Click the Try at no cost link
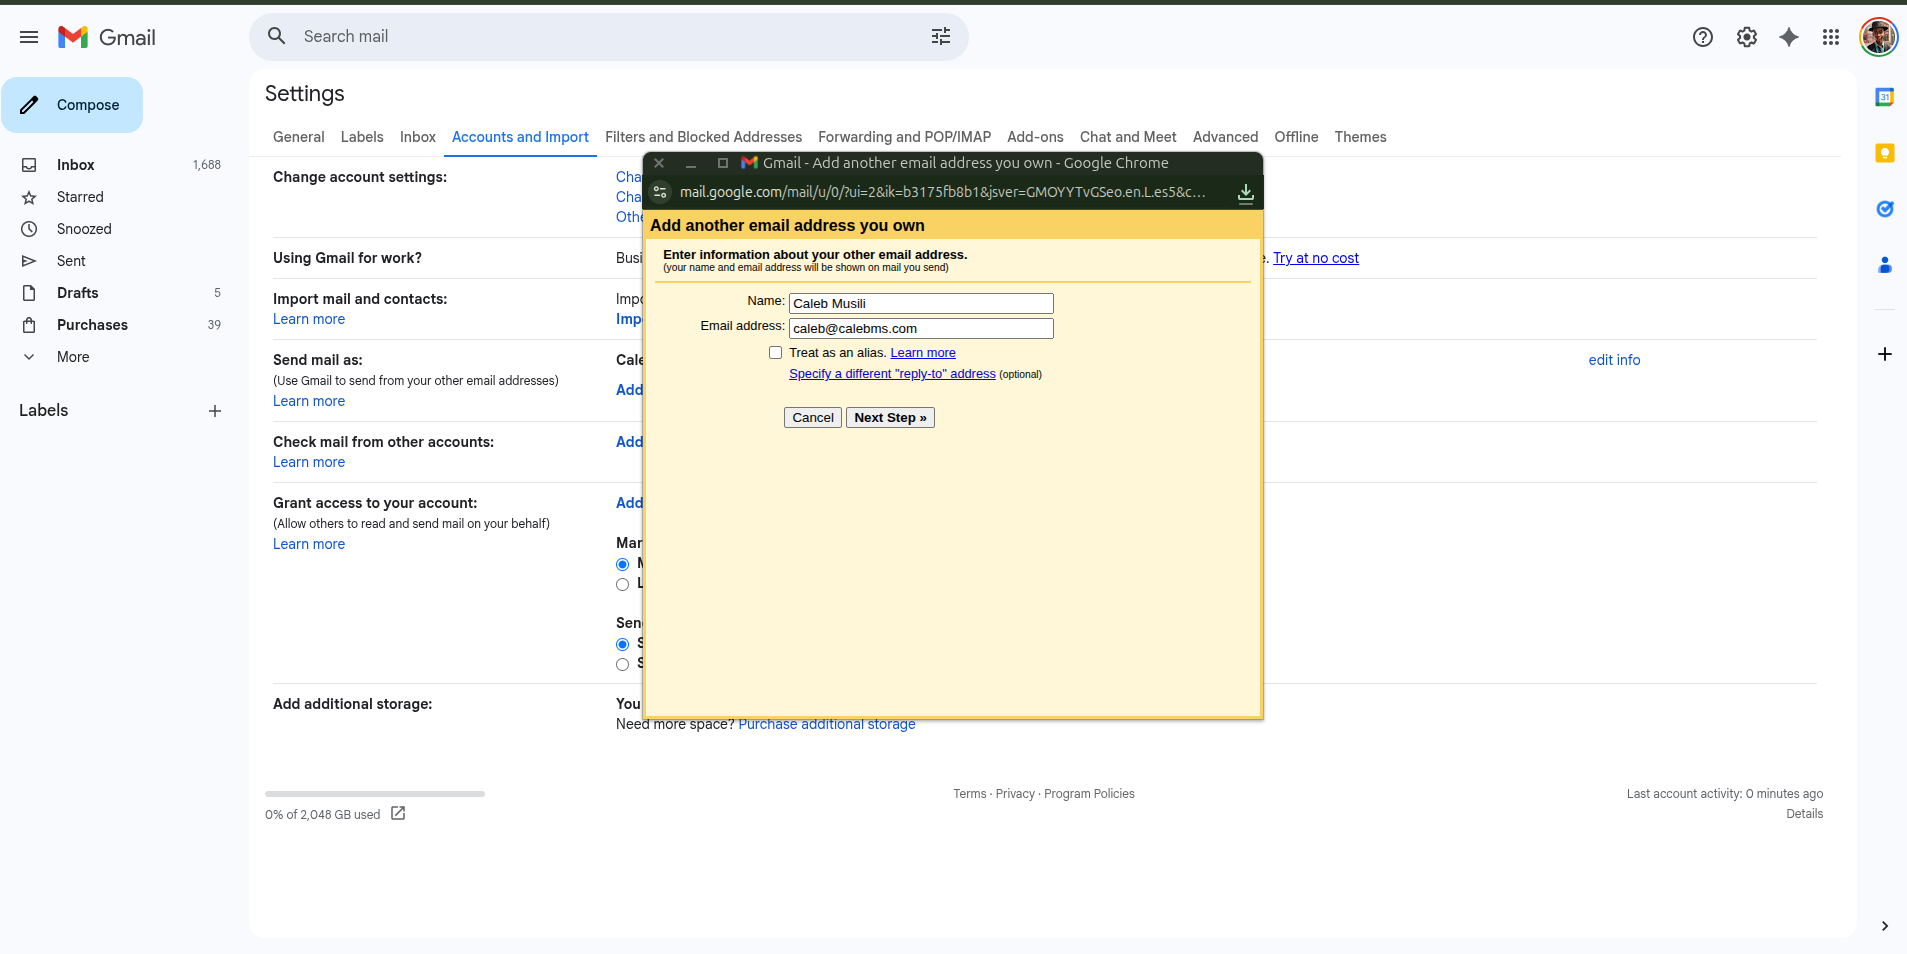Viewport: 1907px width, 954px height. click(1316, 258)
